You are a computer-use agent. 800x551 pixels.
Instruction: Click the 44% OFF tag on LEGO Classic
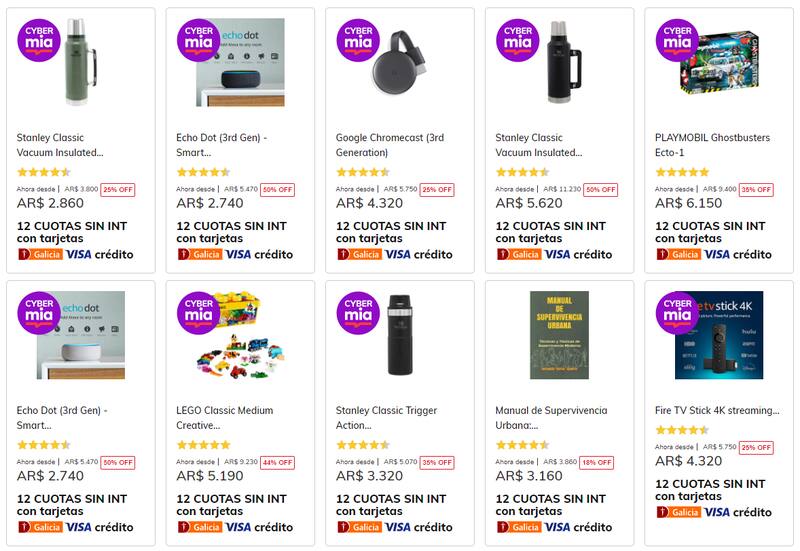tap(277, 462)
